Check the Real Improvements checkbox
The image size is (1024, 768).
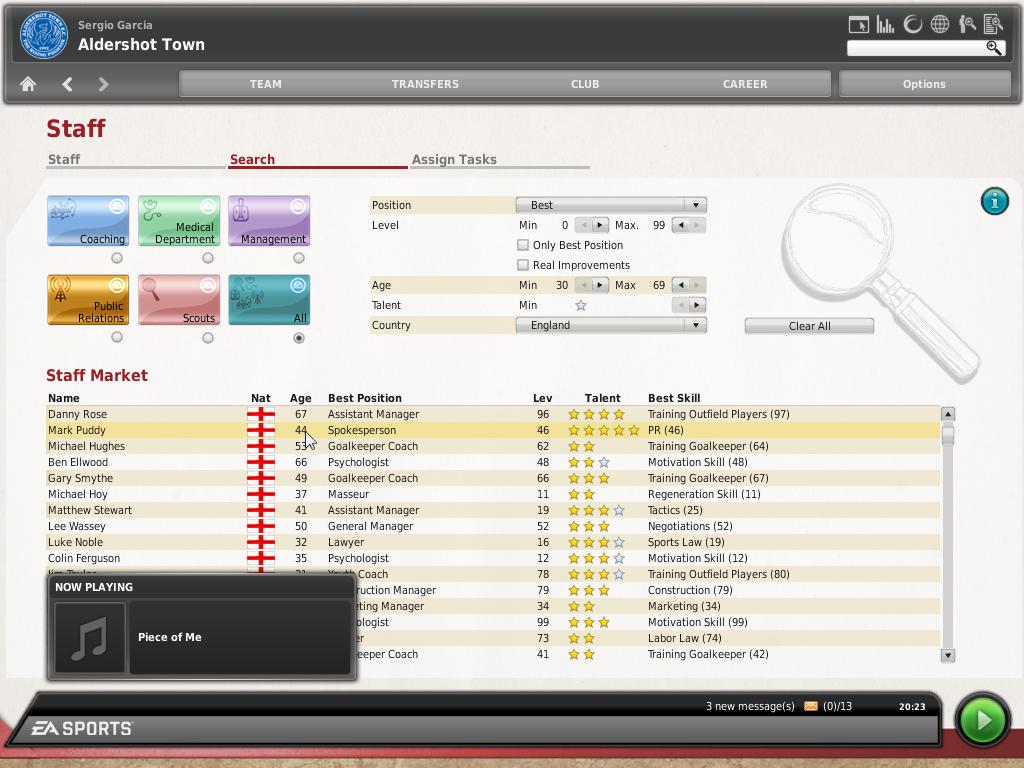point(523,265)
